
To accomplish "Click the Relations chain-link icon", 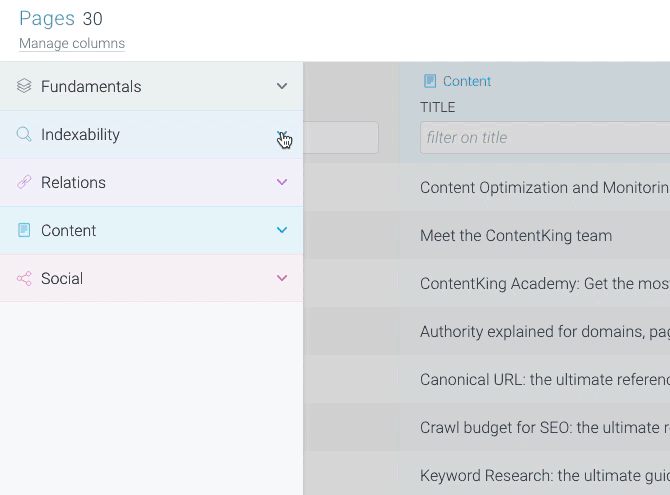I will coord(24,182).
